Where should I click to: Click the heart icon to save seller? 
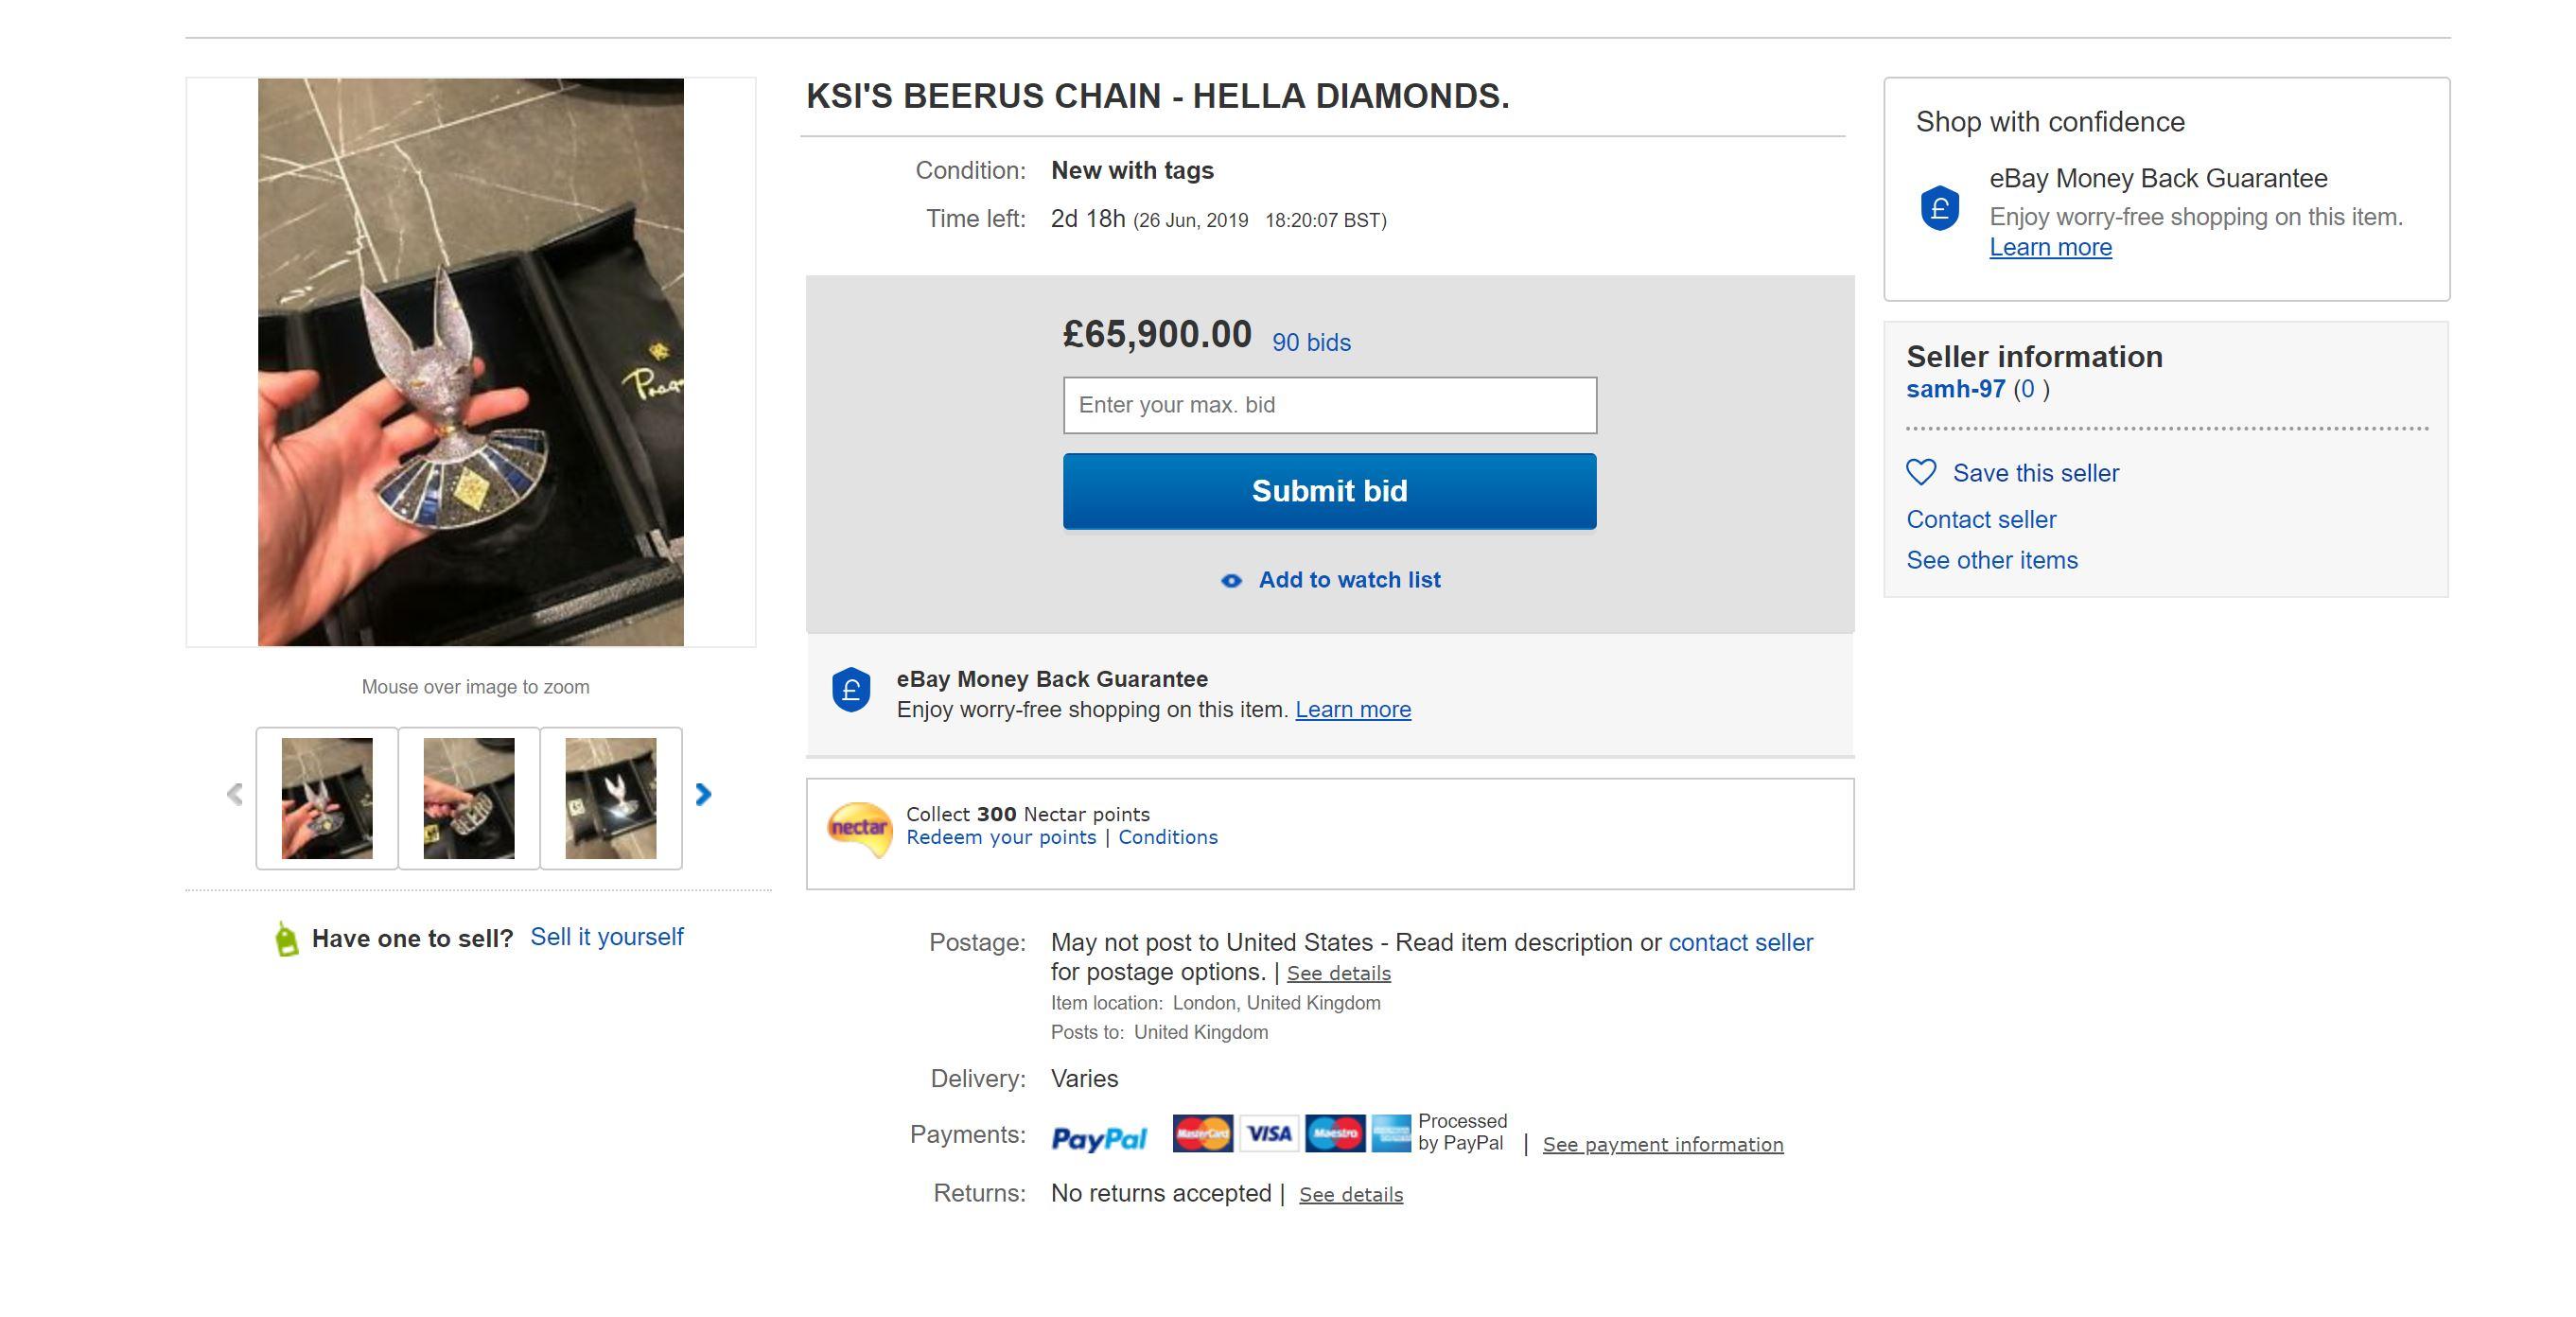(1920, 472)
